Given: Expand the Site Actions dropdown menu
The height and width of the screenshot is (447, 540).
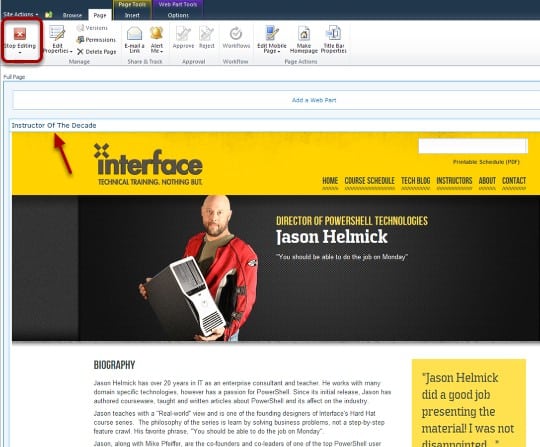Looking at the screenshot, I should (x=20, y=14).
